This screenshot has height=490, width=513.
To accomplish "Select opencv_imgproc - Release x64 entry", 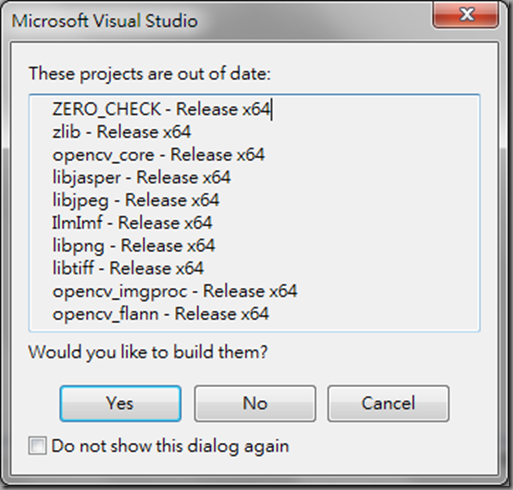I will tap(175, 291).
